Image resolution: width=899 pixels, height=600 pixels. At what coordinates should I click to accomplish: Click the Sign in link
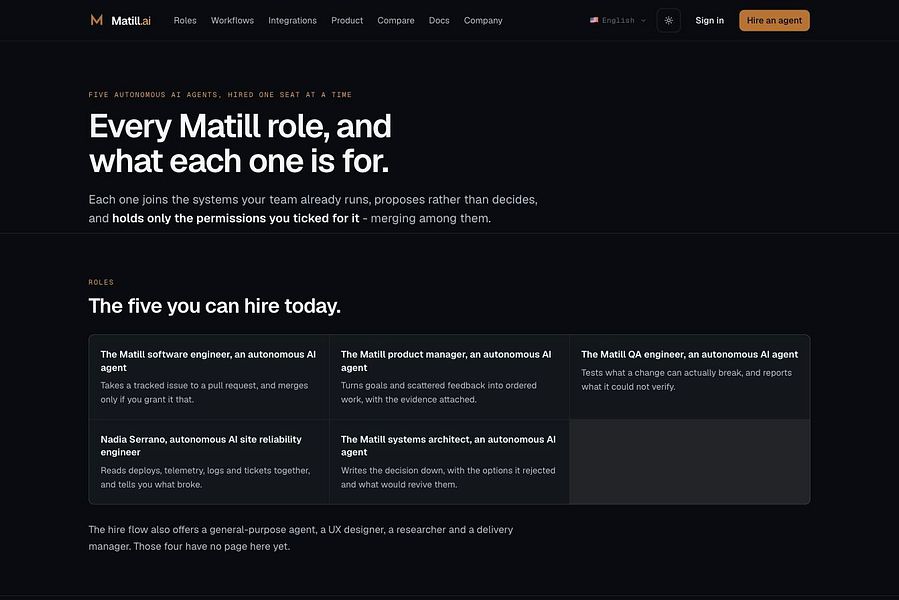[709, 21]
